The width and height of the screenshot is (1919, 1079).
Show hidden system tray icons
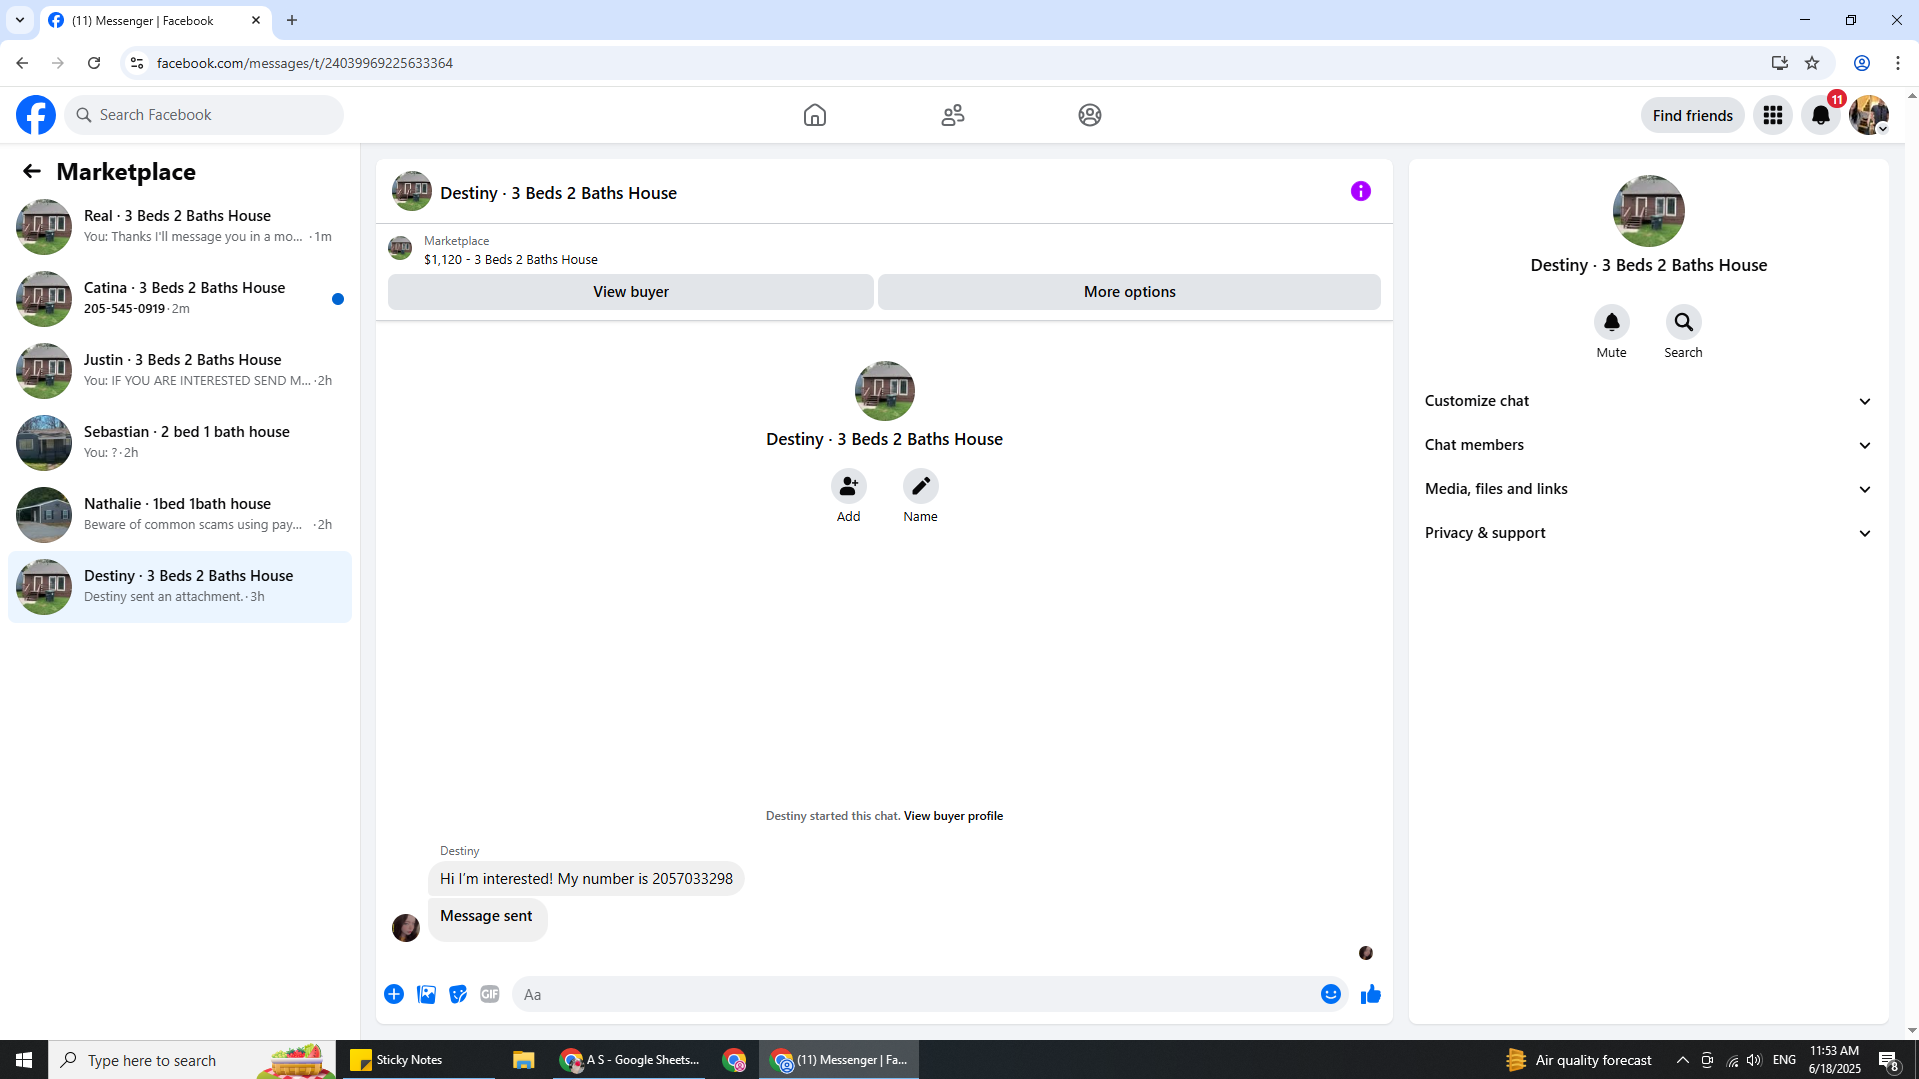pyautogui.click(x=1683, y=1060)
